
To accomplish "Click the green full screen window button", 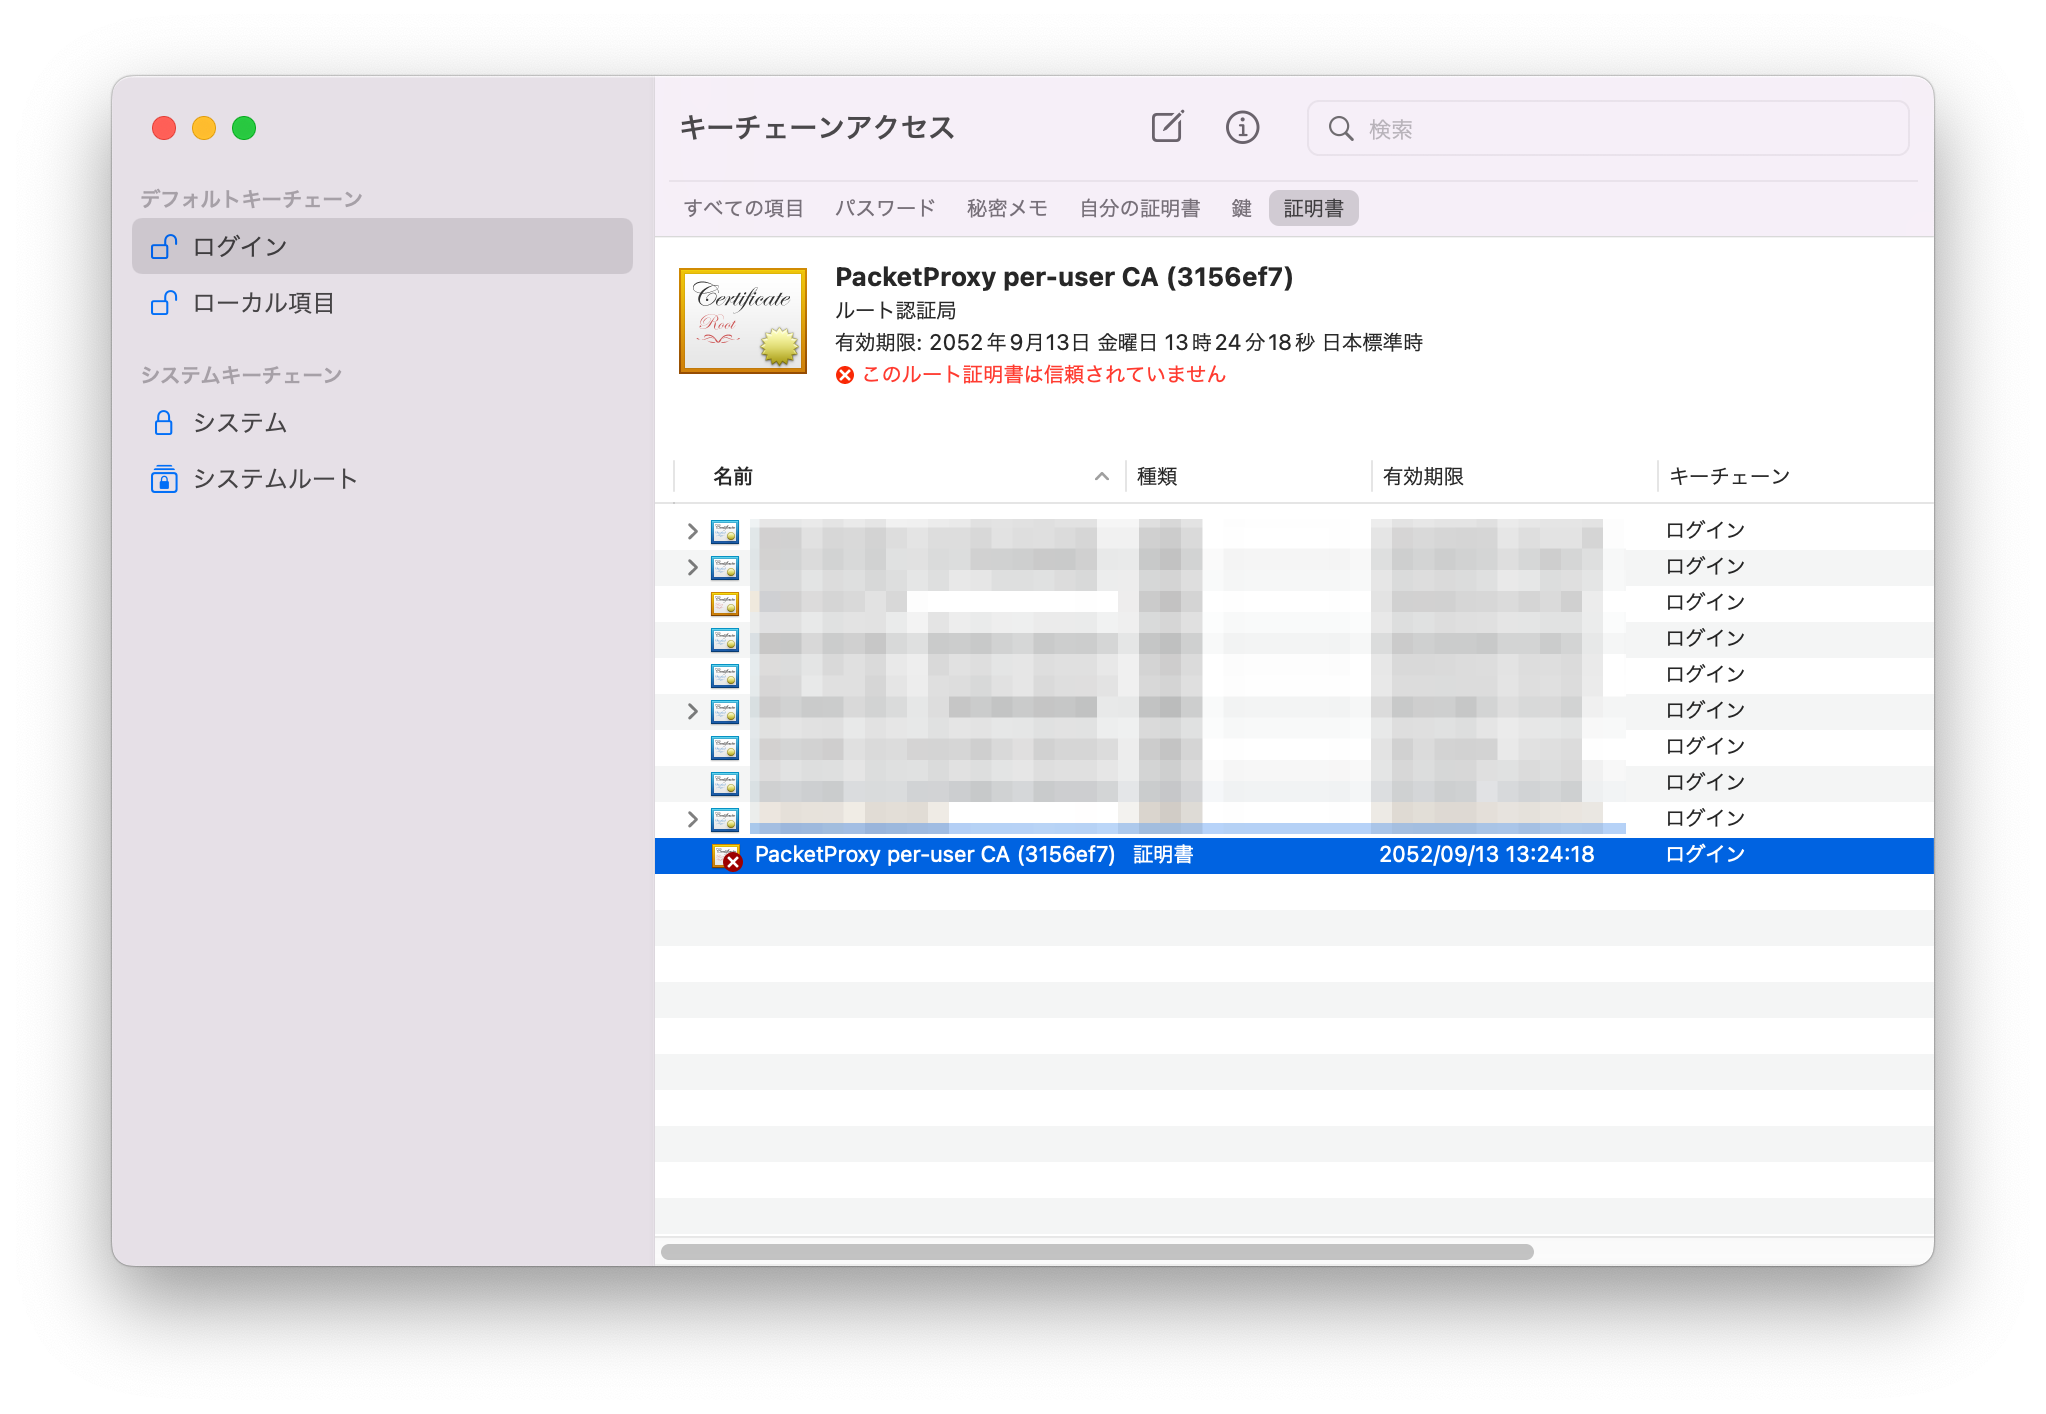I will [244, 128].
